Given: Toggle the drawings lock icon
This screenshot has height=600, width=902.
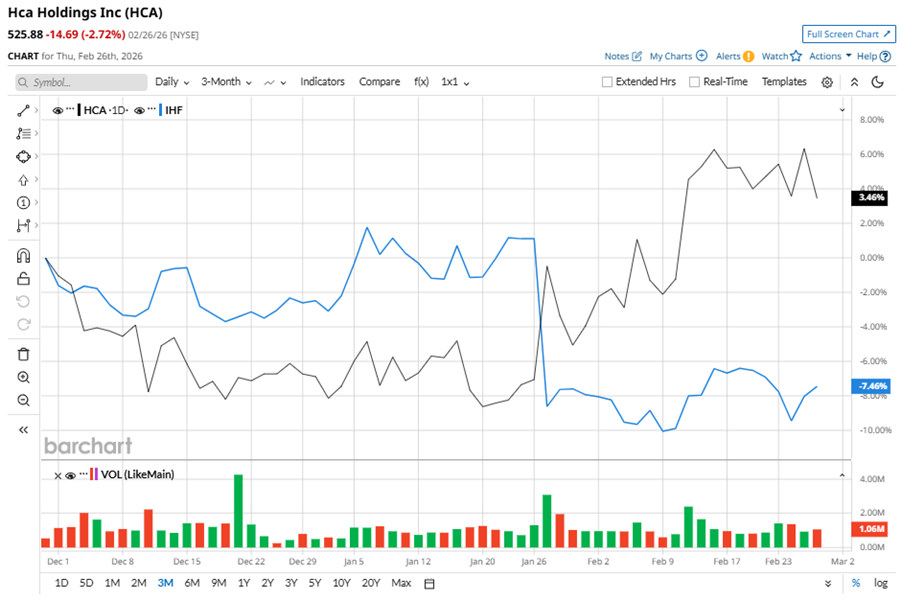Looking at the screenshot, I should 23,279.
